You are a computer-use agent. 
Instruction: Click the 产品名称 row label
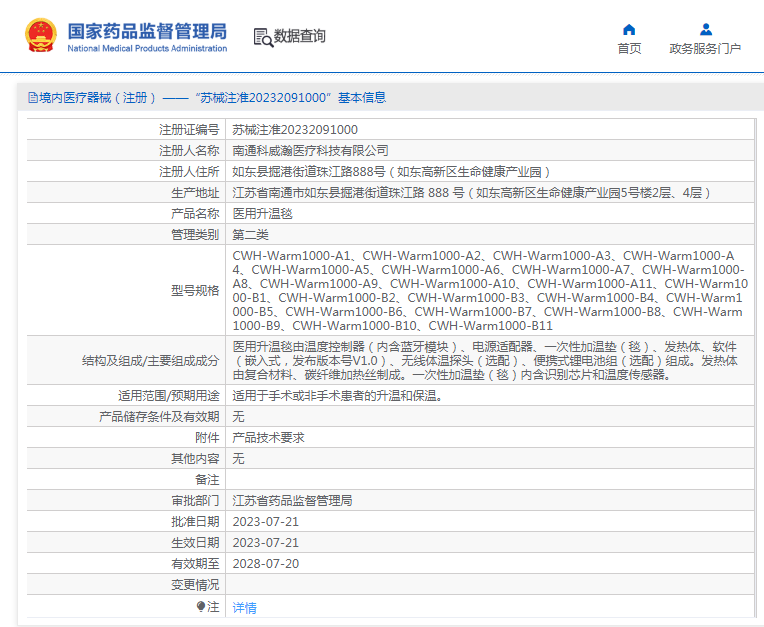coord(195,213)
